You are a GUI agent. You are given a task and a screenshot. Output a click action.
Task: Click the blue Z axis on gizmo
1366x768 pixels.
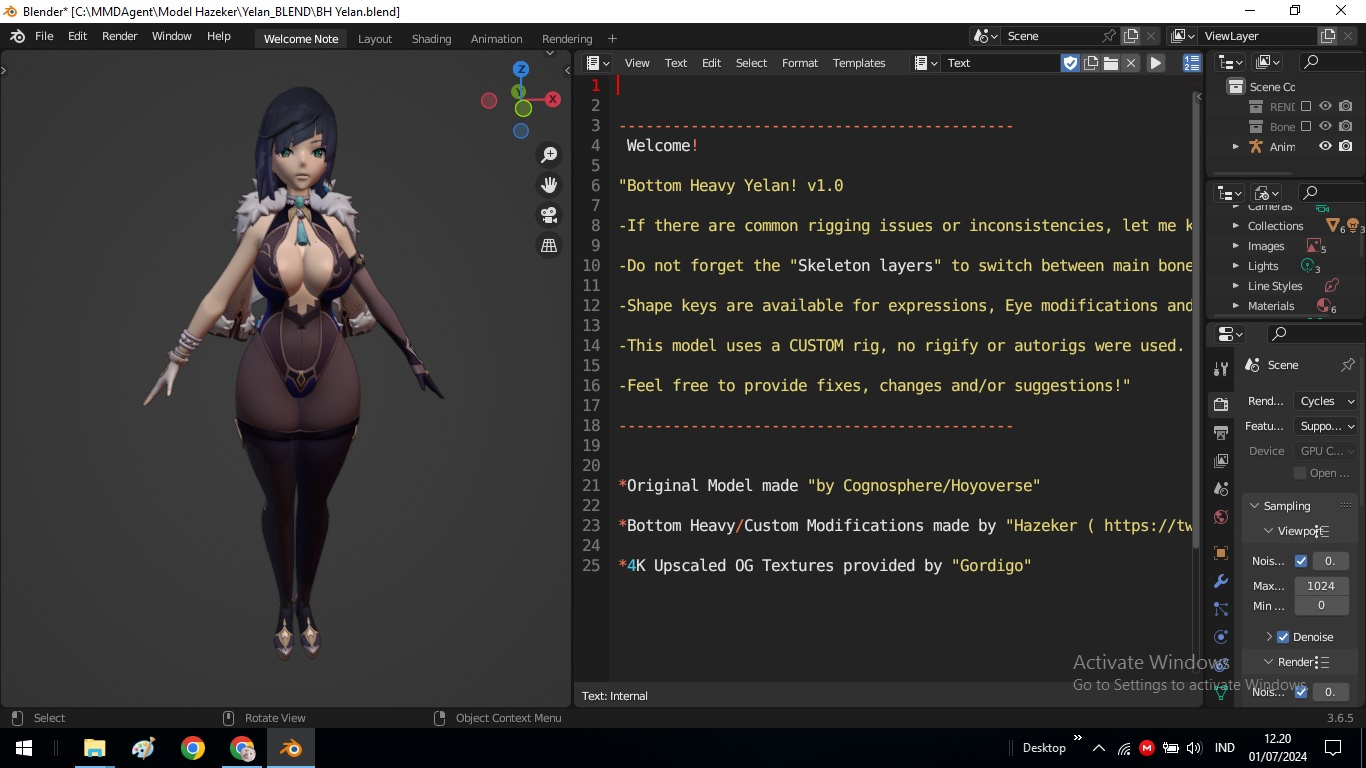point(521,69)
